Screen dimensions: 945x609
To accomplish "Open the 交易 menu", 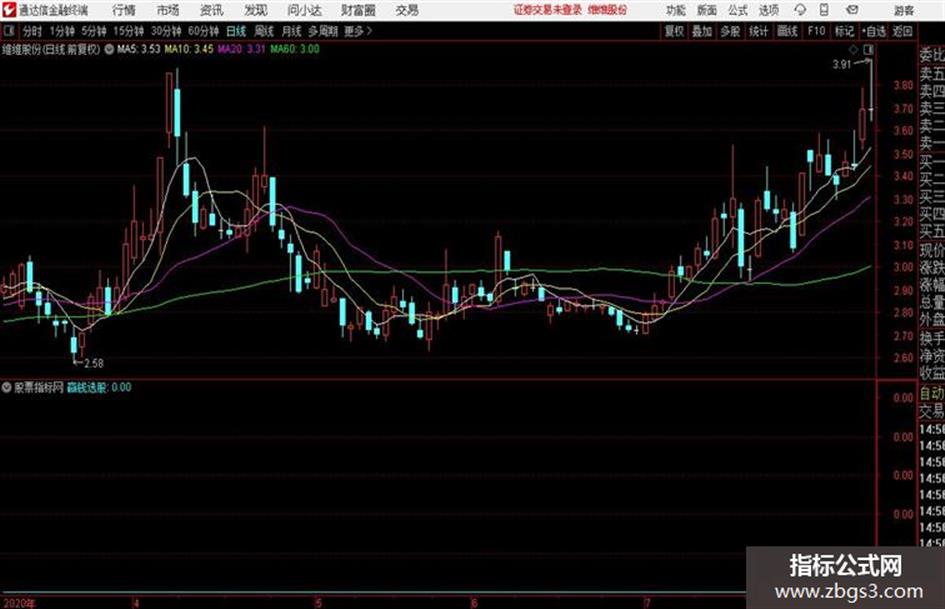I will [407, 10].
